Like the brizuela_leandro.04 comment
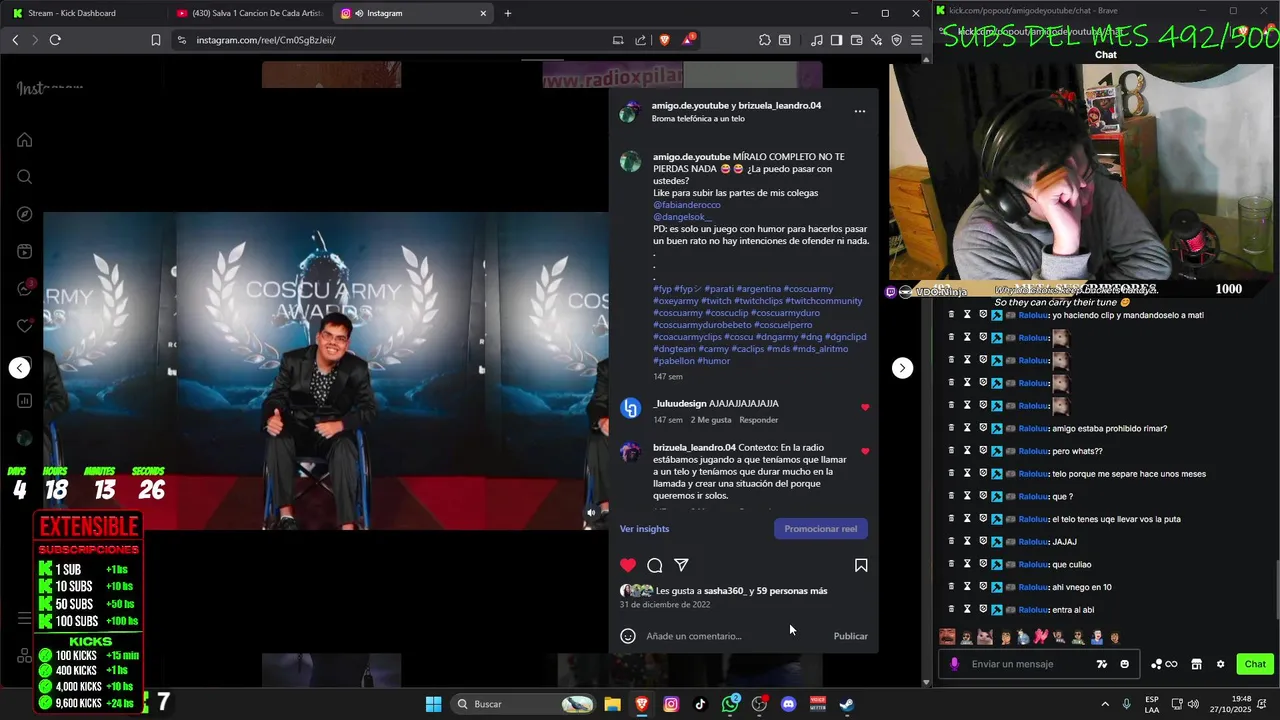The height and width of the screenshot is (720, 1280). coord(865,451)
